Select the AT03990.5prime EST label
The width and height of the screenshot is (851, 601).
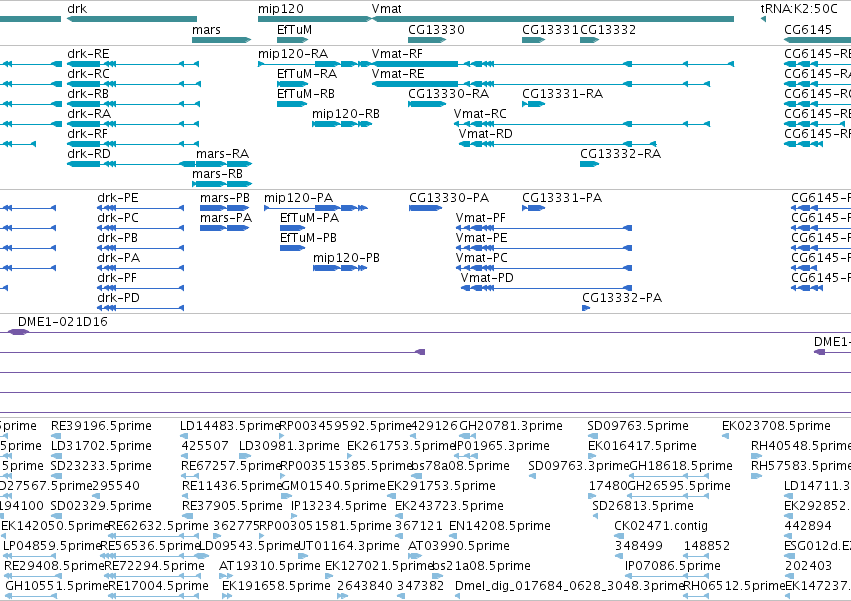(x=459, y=546)
